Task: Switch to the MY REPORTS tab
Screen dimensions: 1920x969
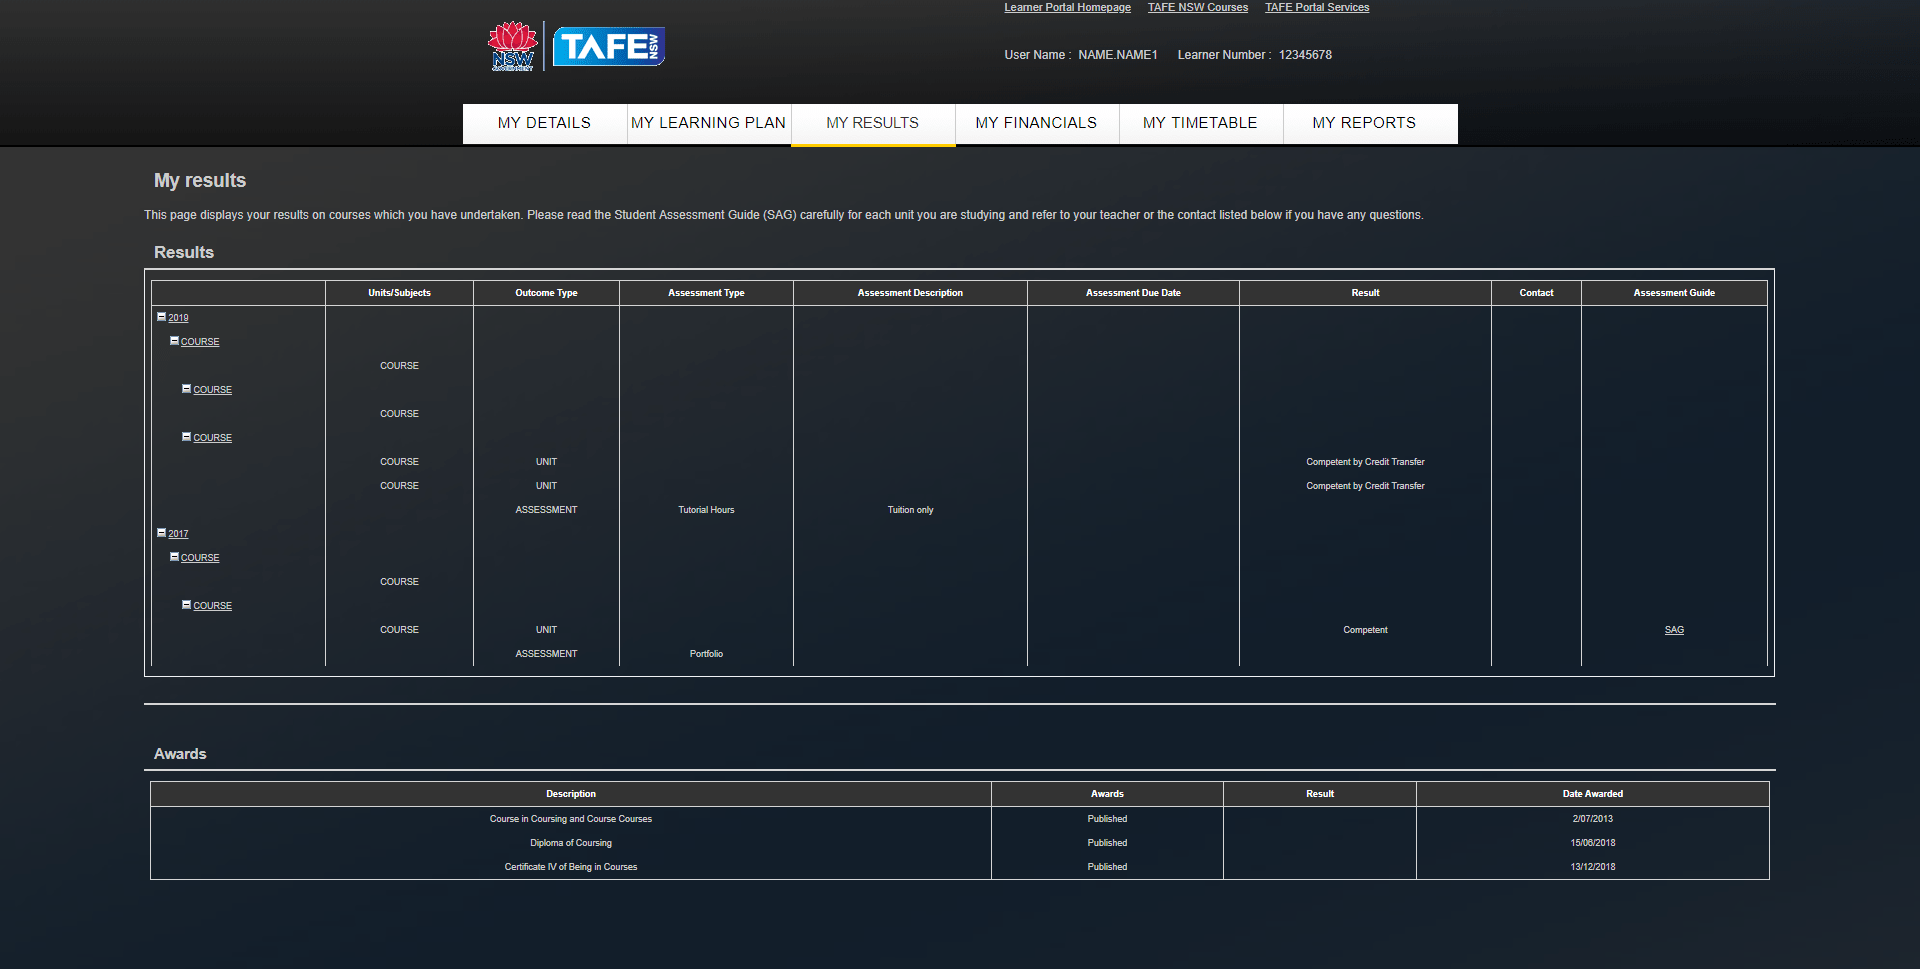Action: (x=1364, y=123)
